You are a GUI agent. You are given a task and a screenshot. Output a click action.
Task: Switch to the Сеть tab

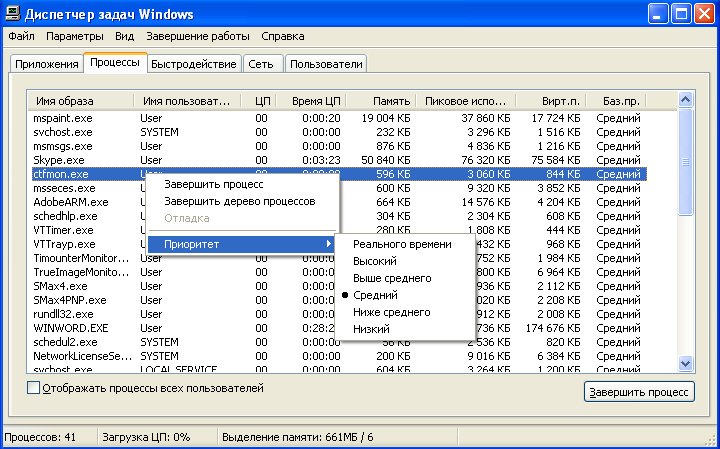pyautogui.click(x=261, y=64)
